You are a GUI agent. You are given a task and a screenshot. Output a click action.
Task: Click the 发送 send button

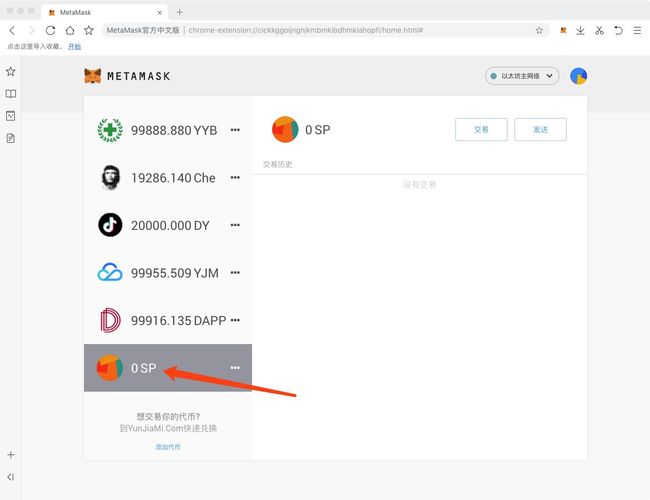tap(540, 129)
